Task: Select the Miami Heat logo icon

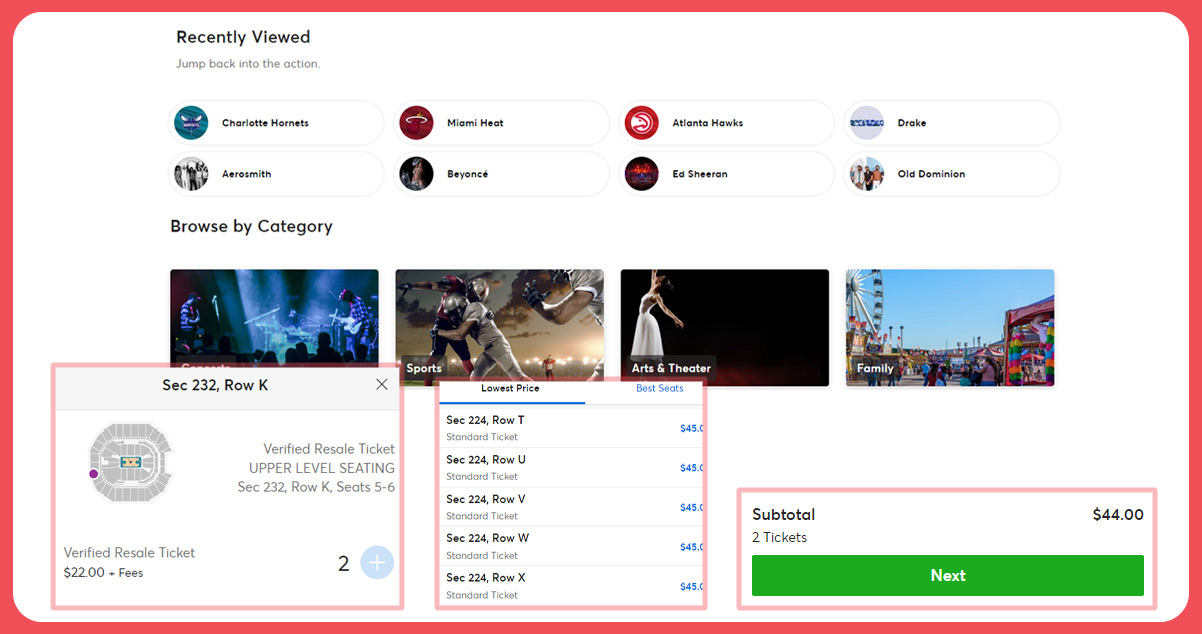Action: (417, 123)
